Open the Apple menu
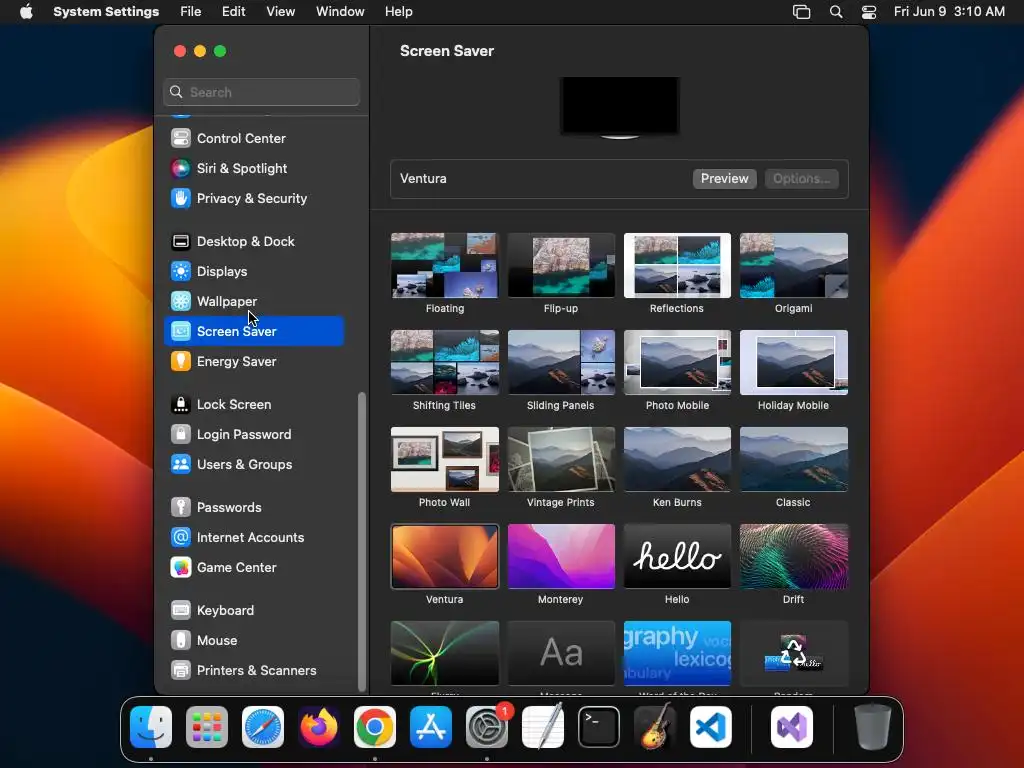This screenshot has width=1024, height=768. [x=26, y=12]
